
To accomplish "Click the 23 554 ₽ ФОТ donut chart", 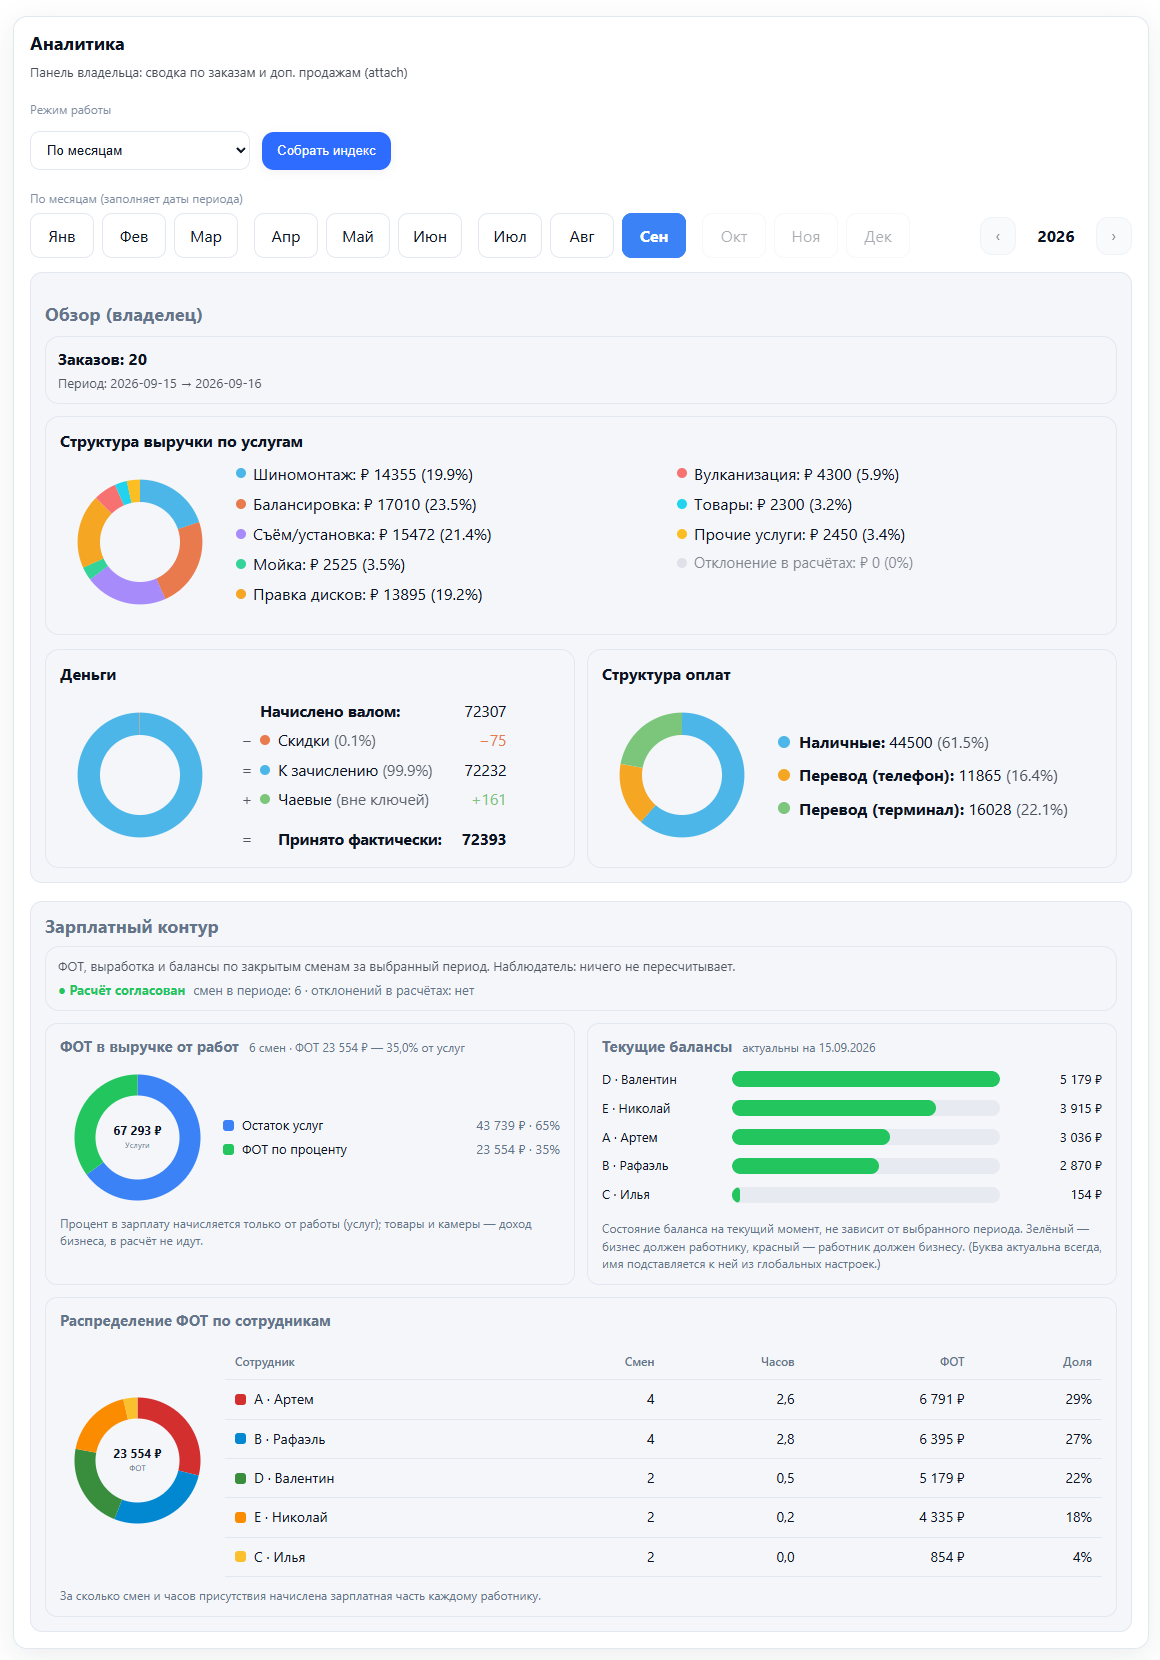I will (x=137, y=1460).
